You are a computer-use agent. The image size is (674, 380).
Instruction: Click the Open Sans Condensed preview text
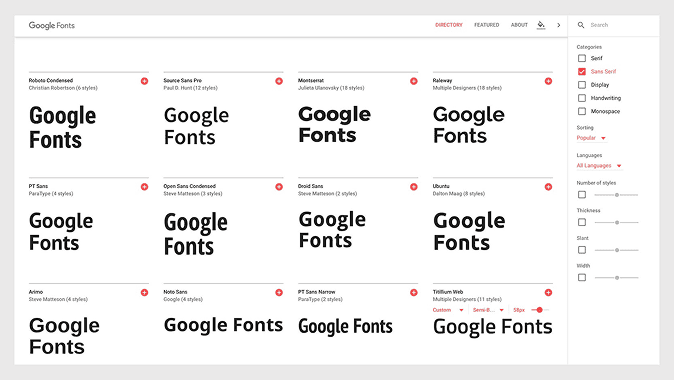(196, 234)
